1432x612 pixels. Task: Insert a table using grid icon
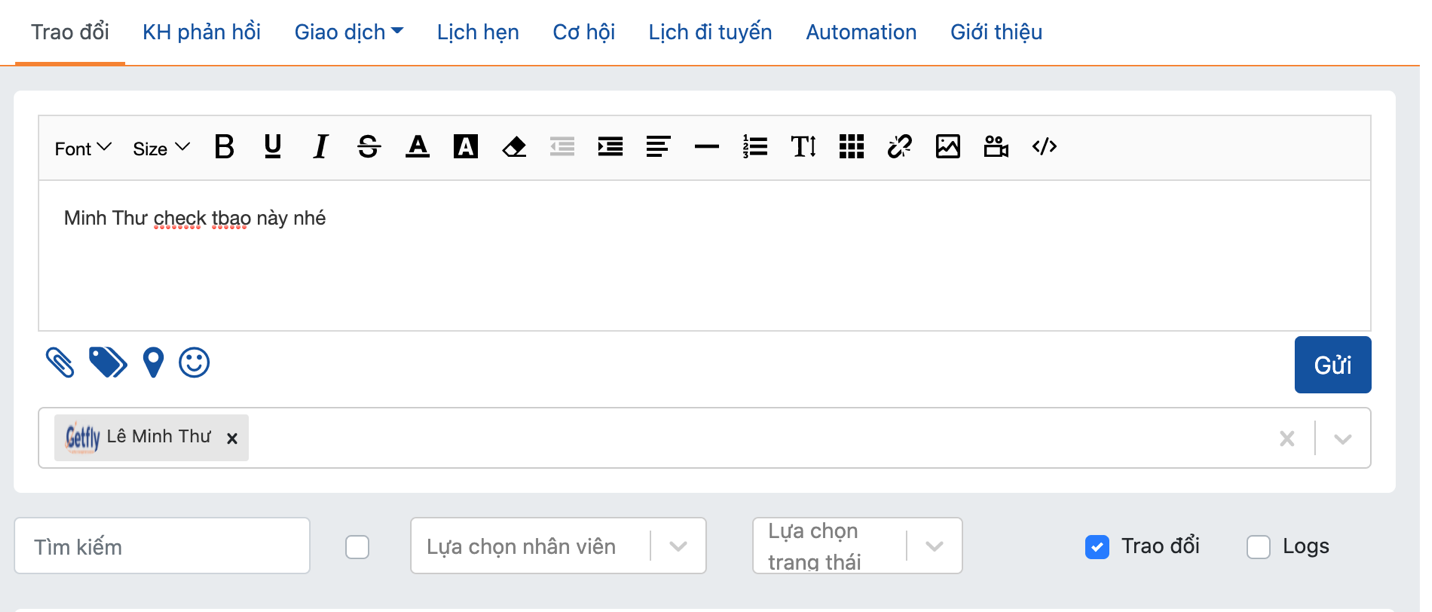coord(851,147)
